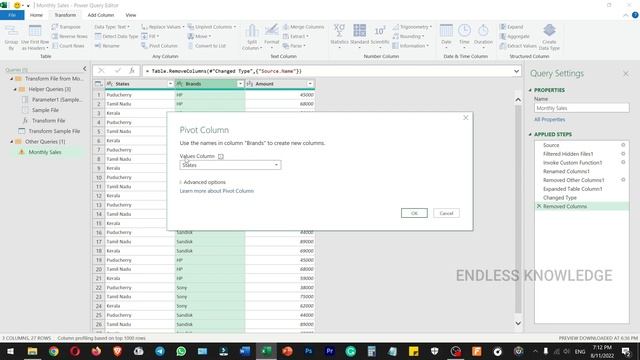Open Windows Start menu
The width and height of the screenshot is (640, 360).
tap(10, 351)
